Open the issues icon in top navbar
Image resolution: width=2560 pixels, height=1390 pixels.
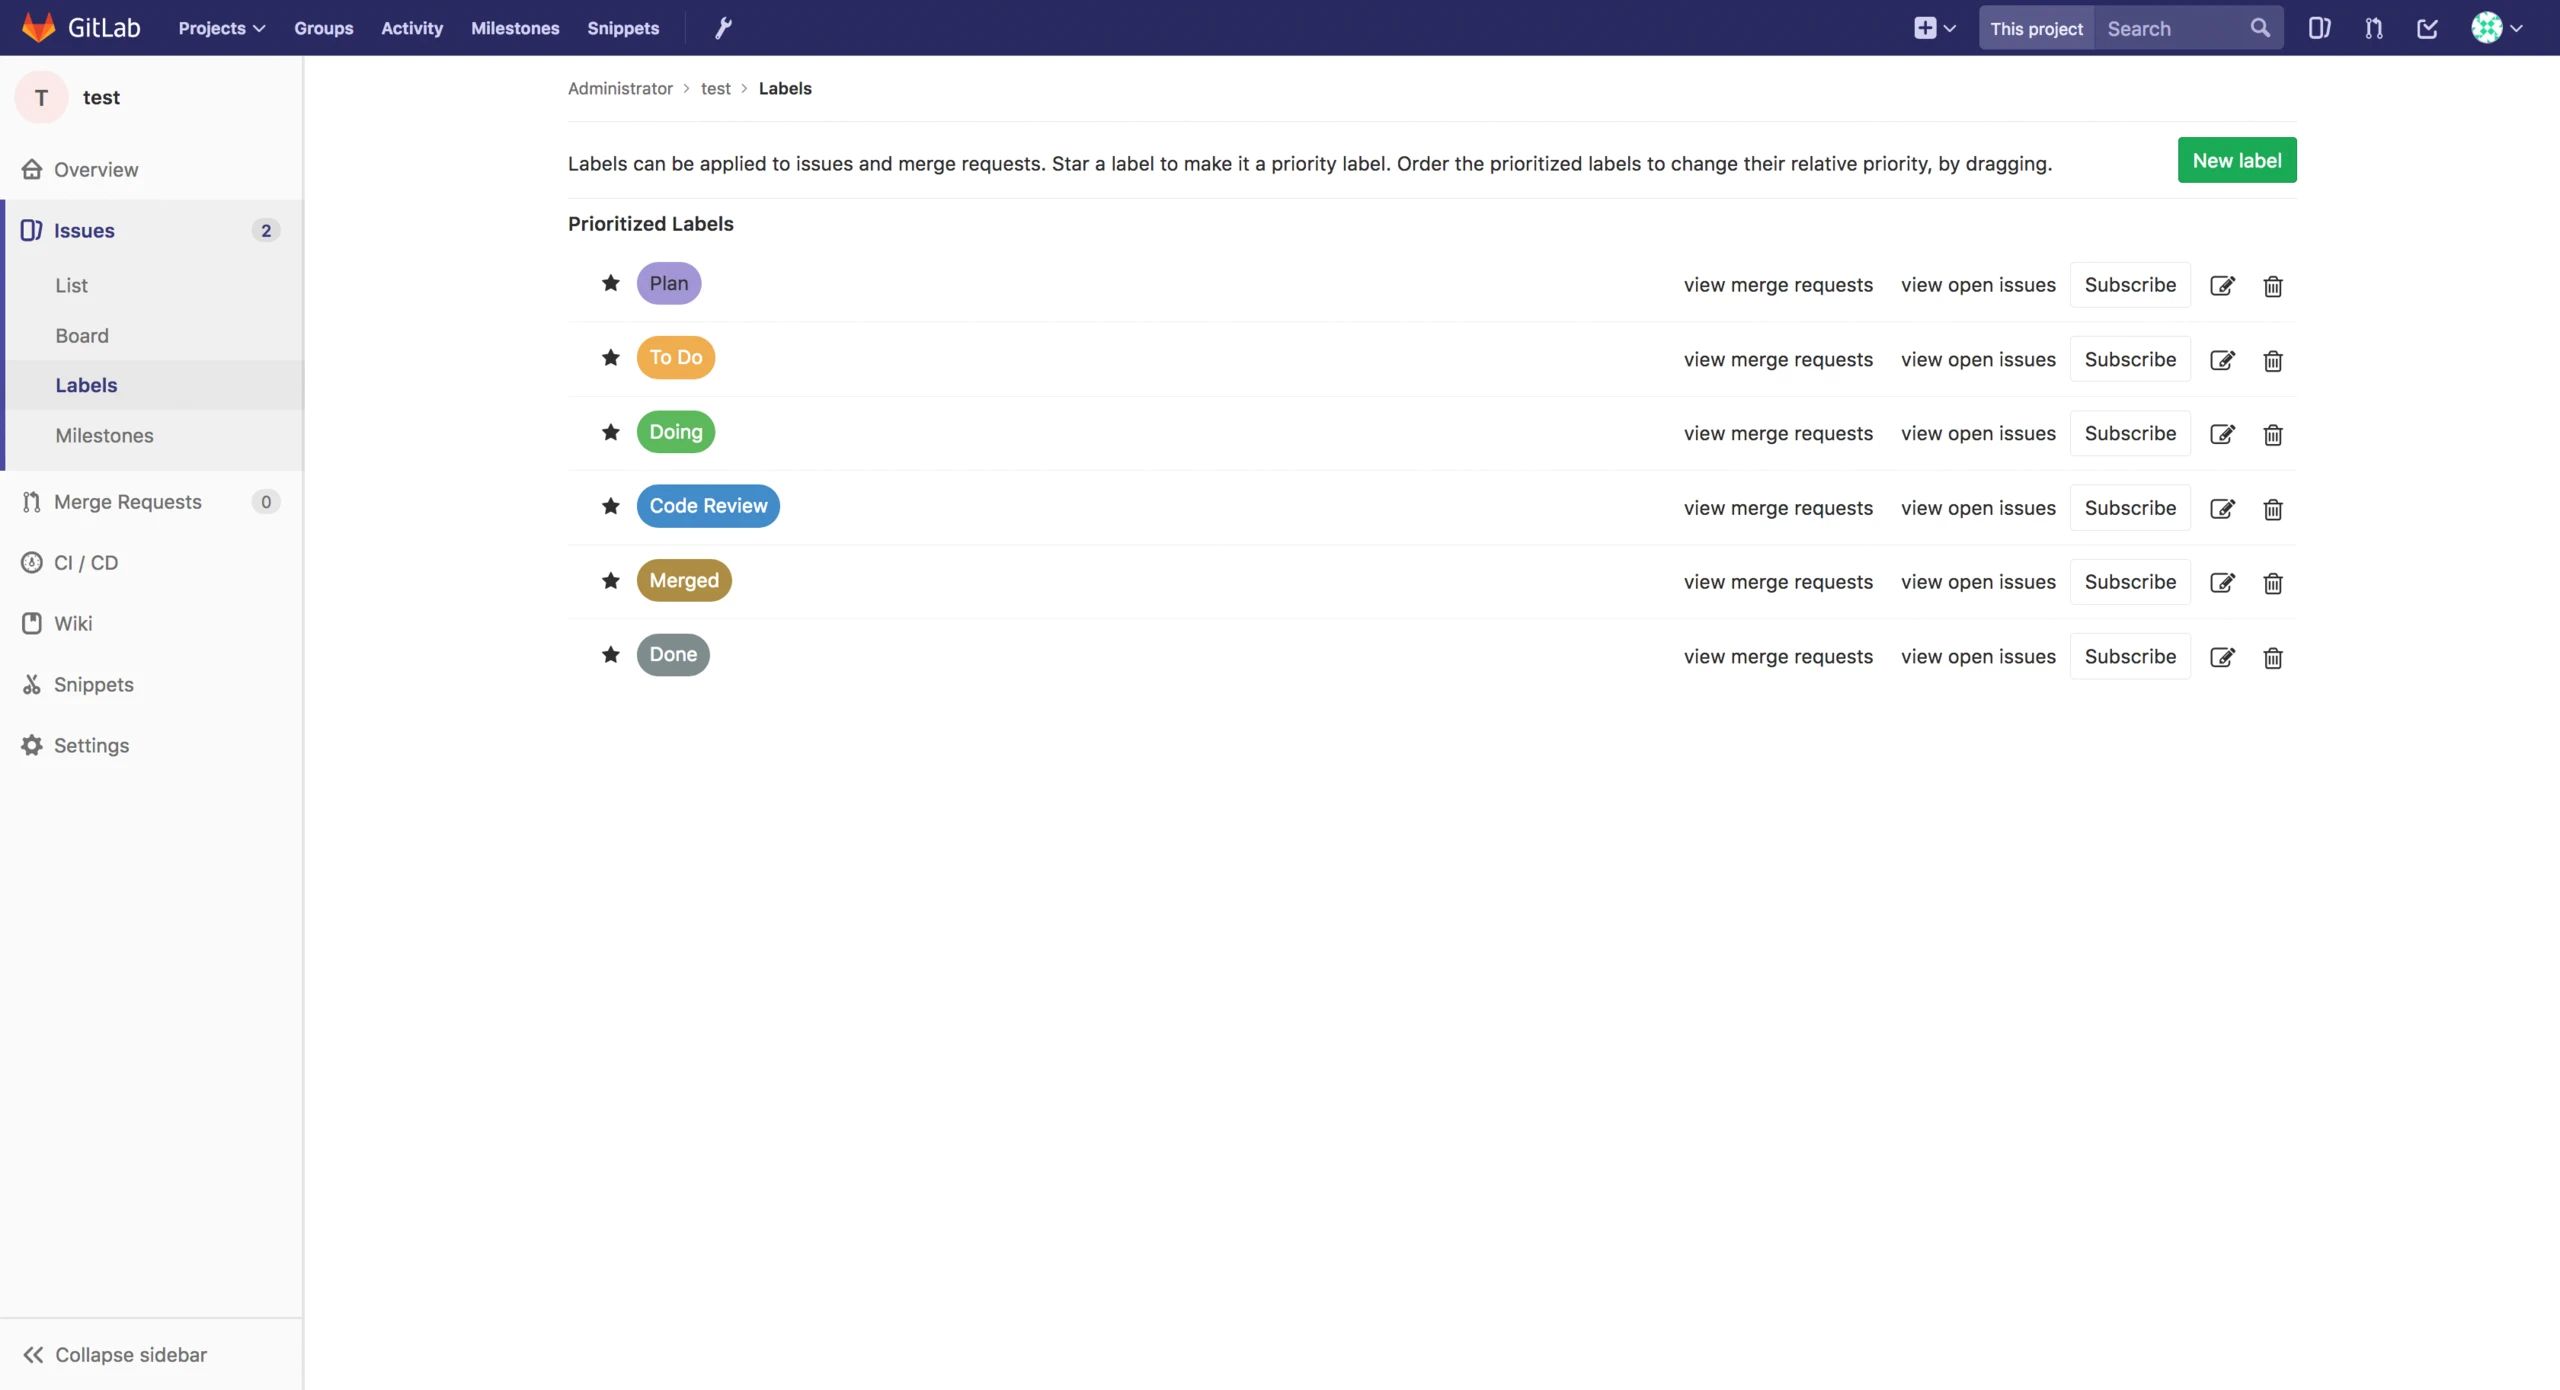coord(2319,28)
